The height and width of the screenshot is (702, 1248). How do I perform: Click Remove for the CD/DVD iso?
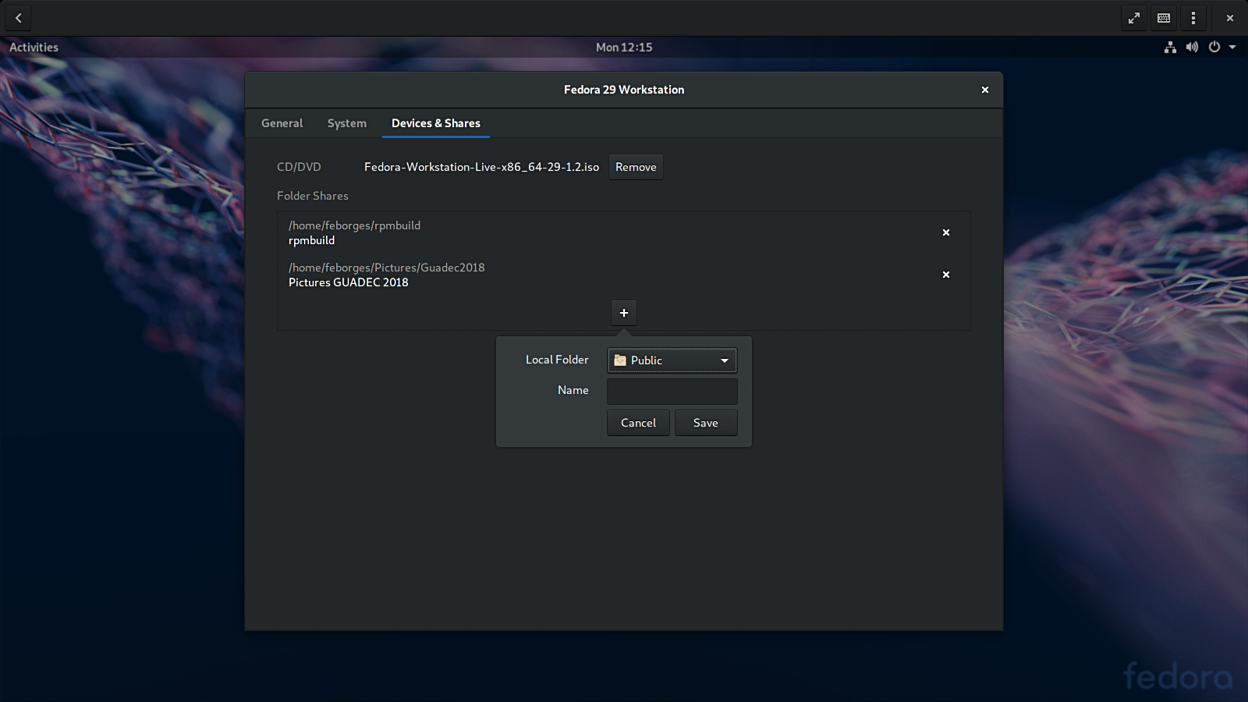(635, 167)
